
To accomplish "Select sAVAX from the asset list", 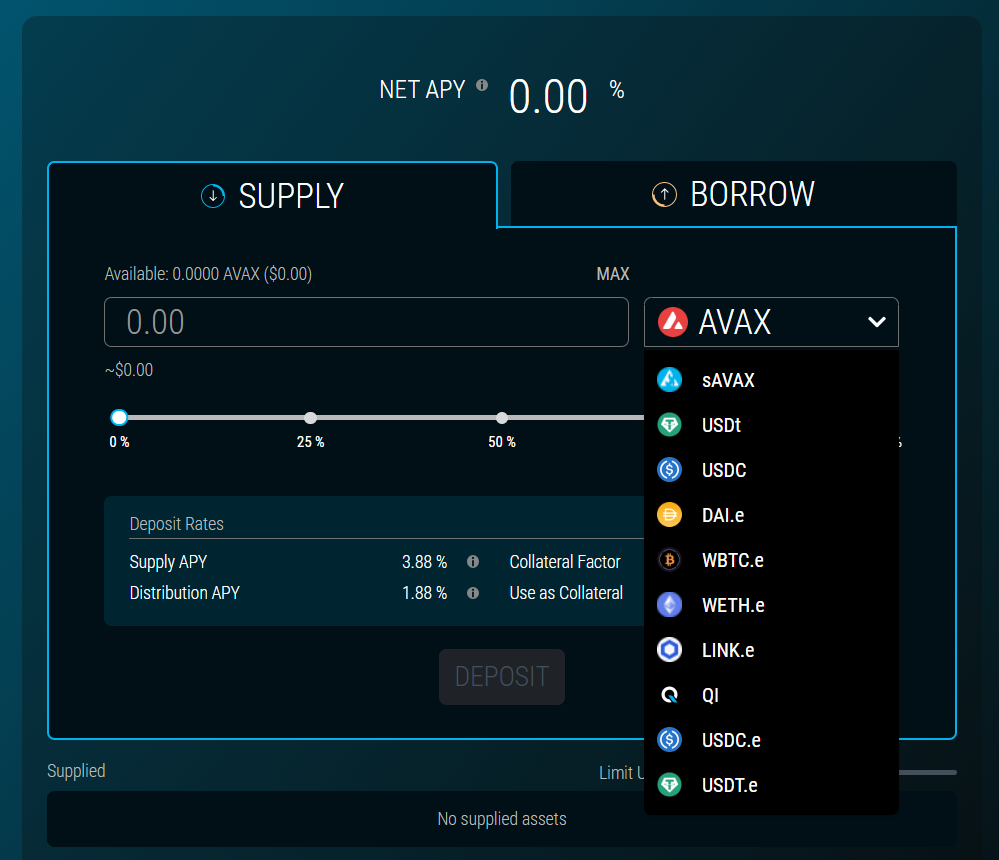I will pos(772,380).
